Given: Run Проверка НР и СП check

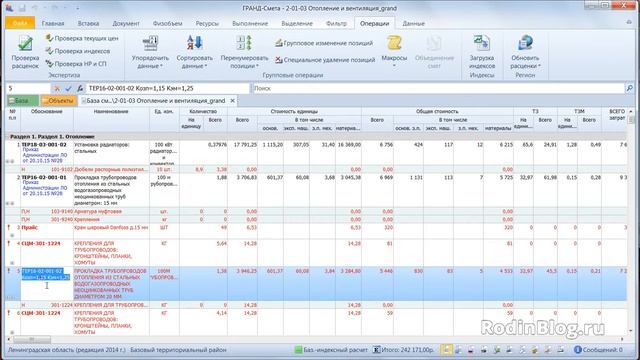Looking at the screenshot, I should click(x=76, y=64).
